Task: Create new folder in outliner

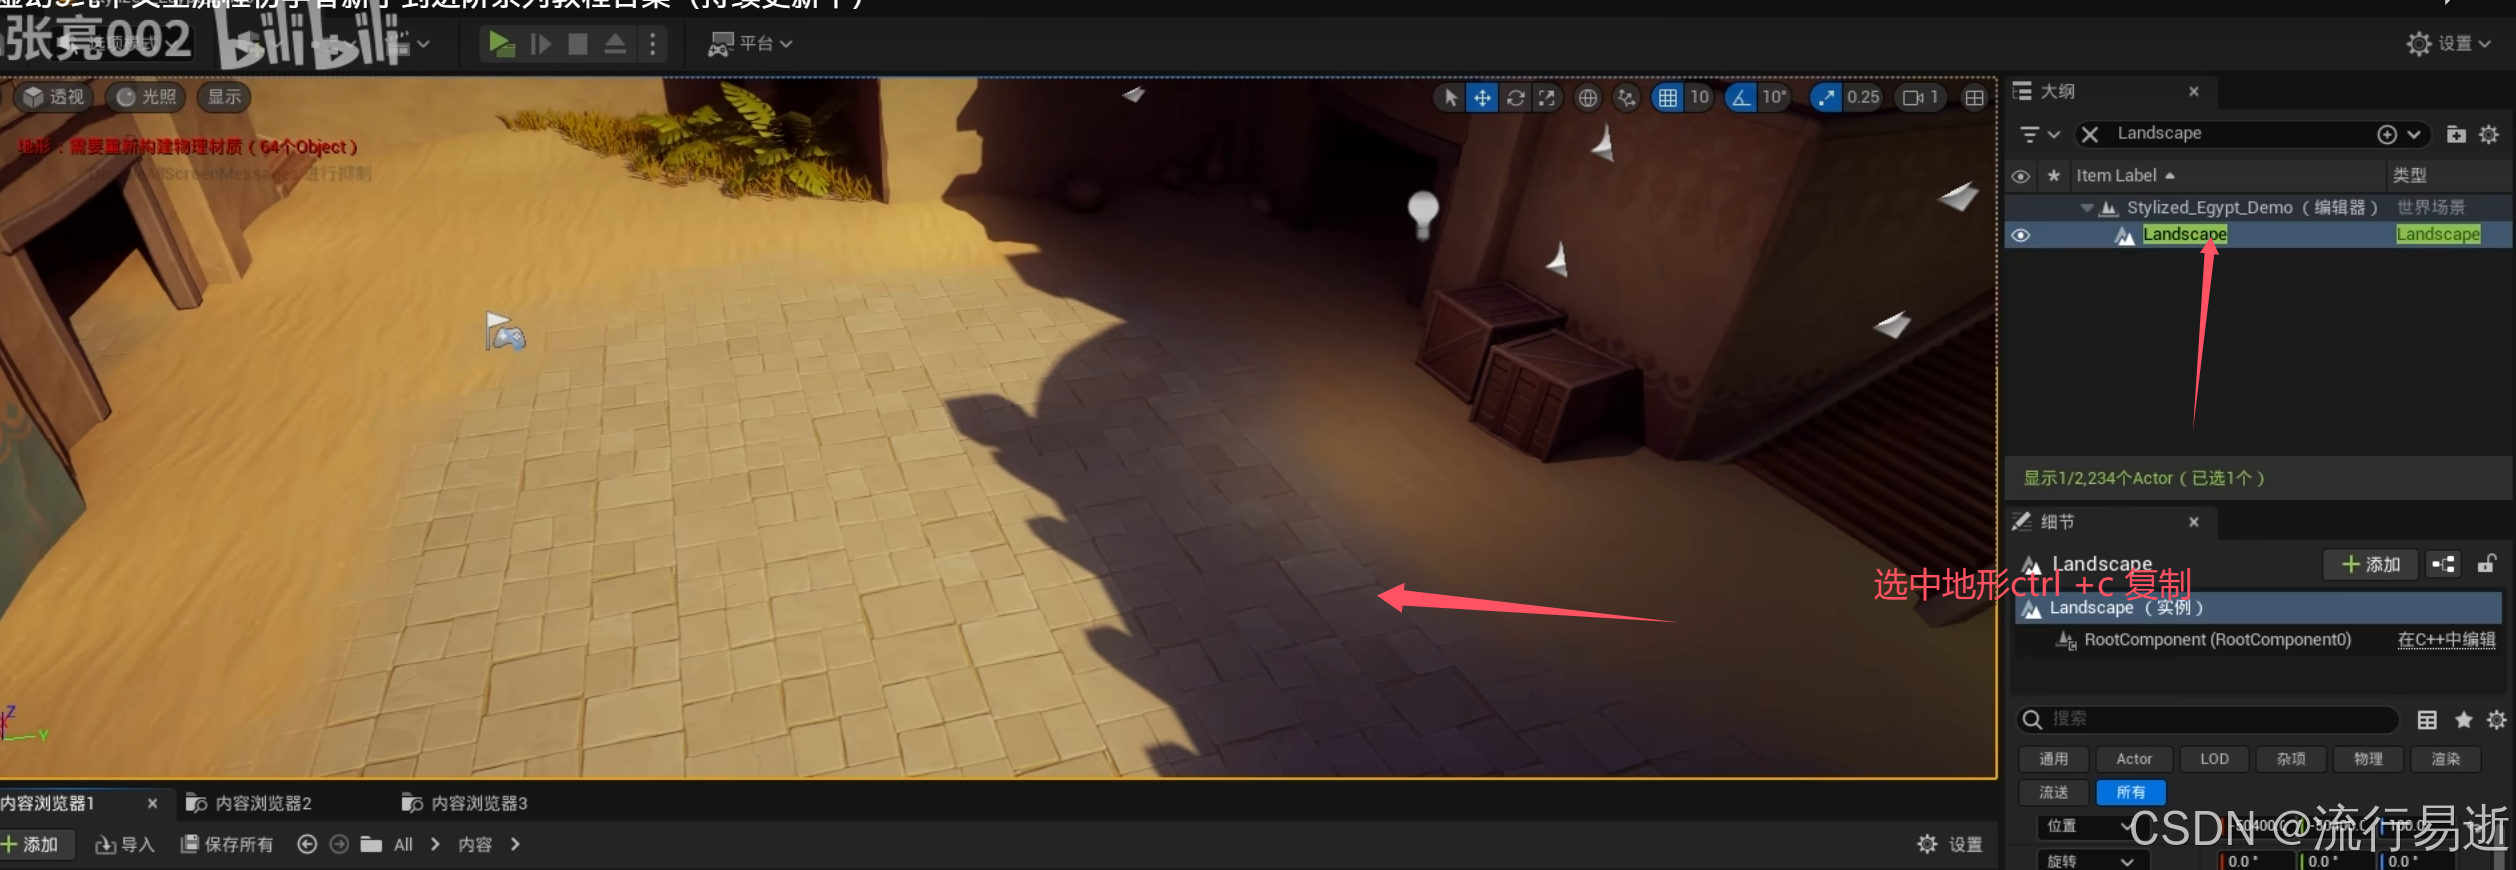Action: [x=2456, y=134]
